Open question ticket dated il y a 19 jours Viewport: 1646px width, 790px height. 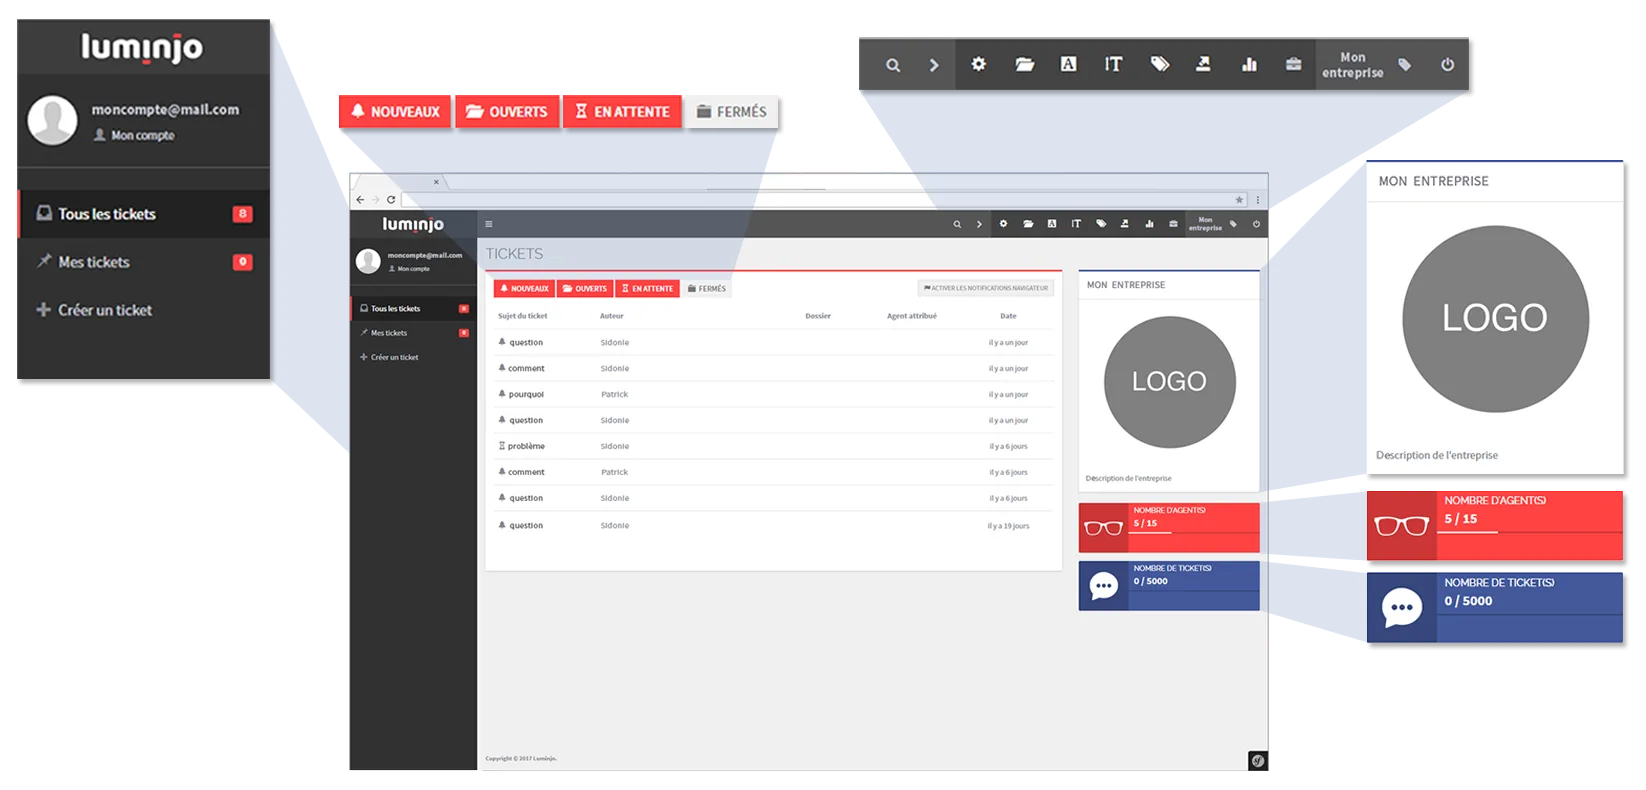tap(774, 525)
